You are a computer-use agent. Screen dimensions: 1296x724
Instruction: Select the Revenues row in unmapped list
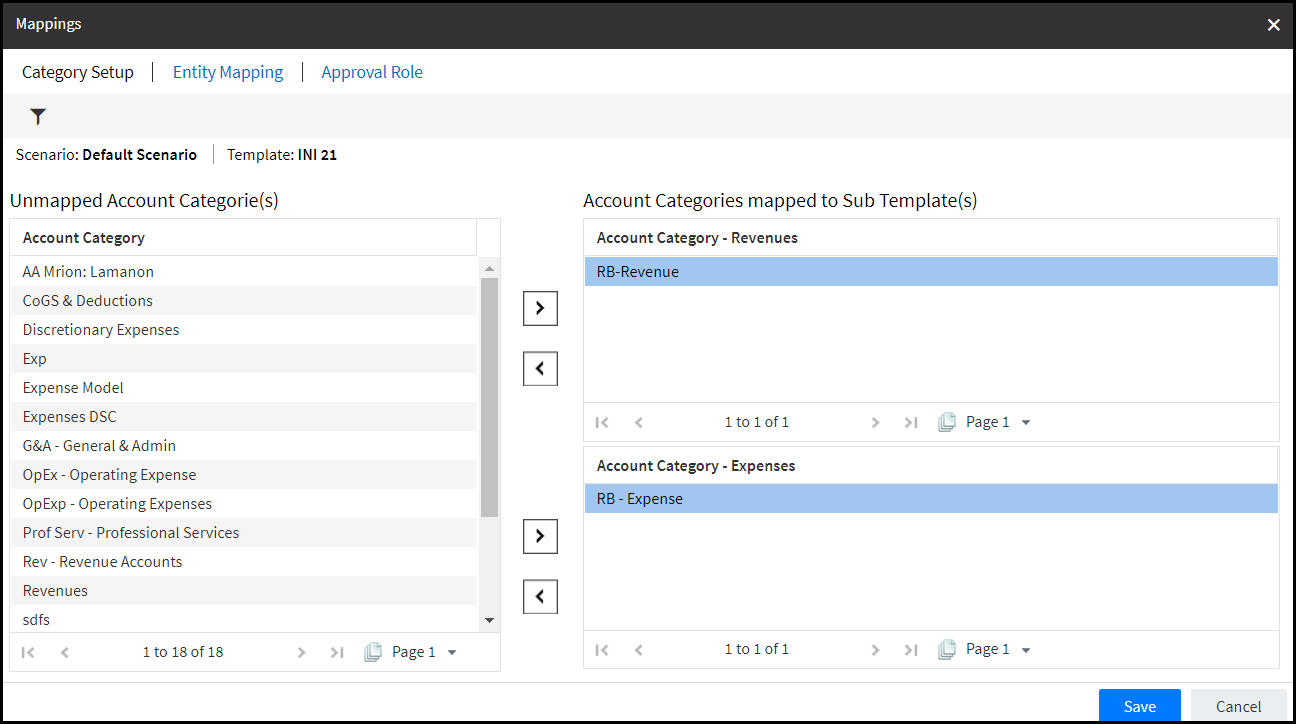[244, 591]
